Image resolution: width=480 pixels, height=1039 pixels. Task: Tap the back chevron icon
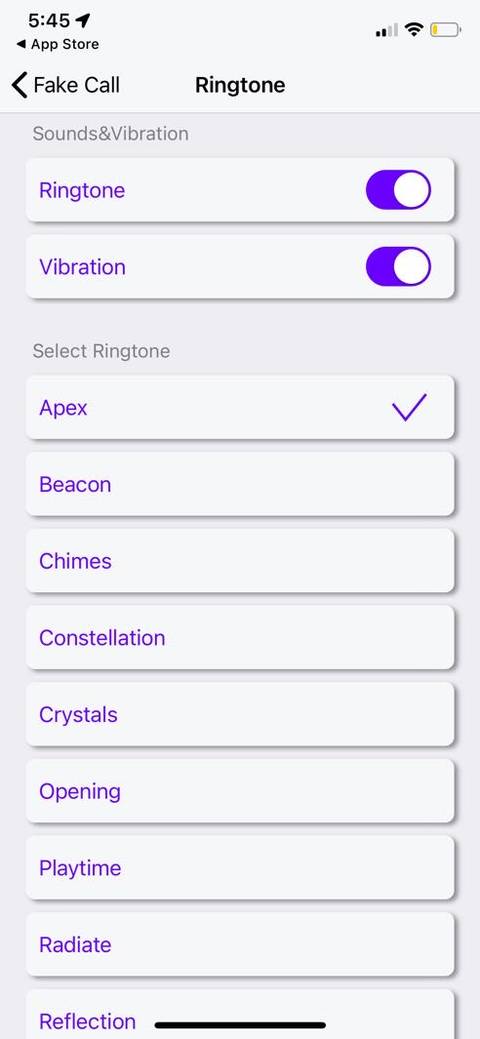20,85
